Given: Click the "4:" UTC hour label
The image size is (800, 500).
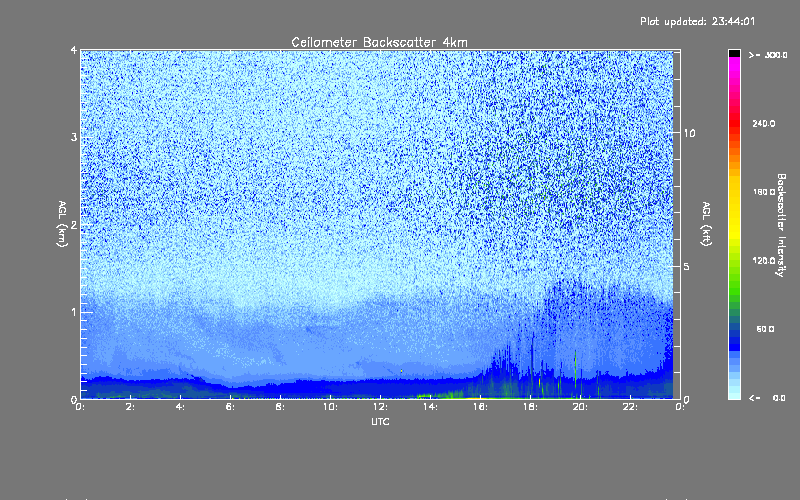Looking at the screenshot, I should [180, 407].
